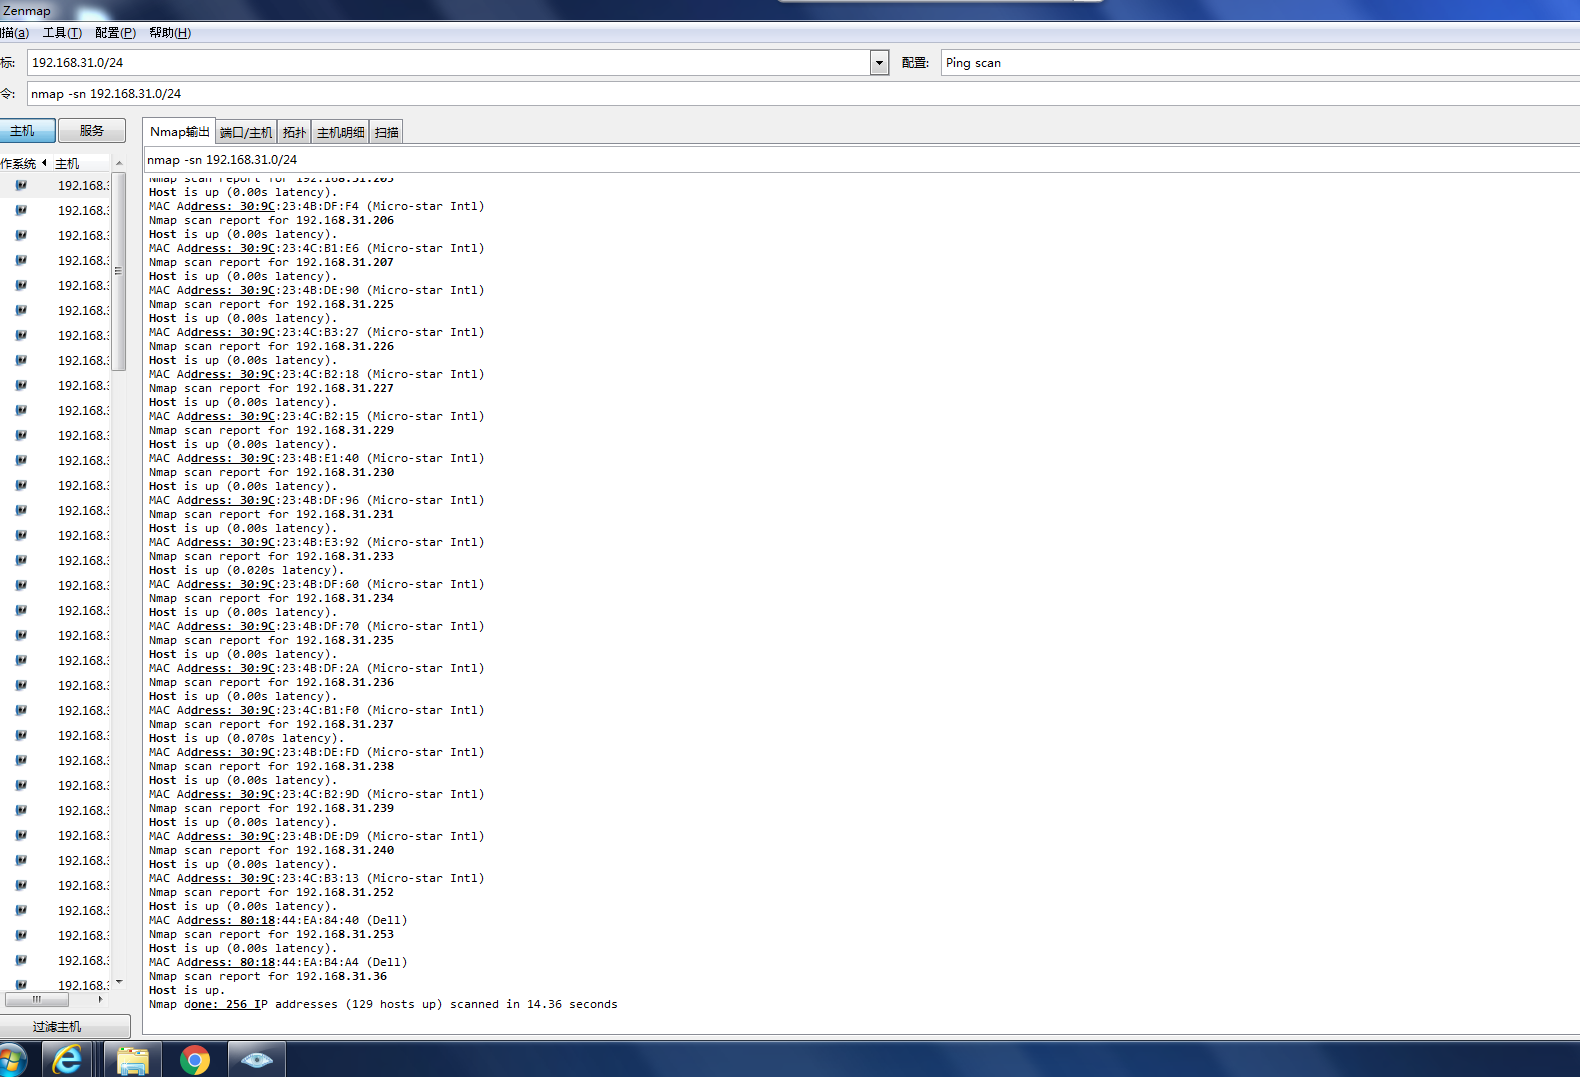Screen dimensions: 1580x1077
Task: Expand the target address dropdown arrow
Action: tap(879, 63)
